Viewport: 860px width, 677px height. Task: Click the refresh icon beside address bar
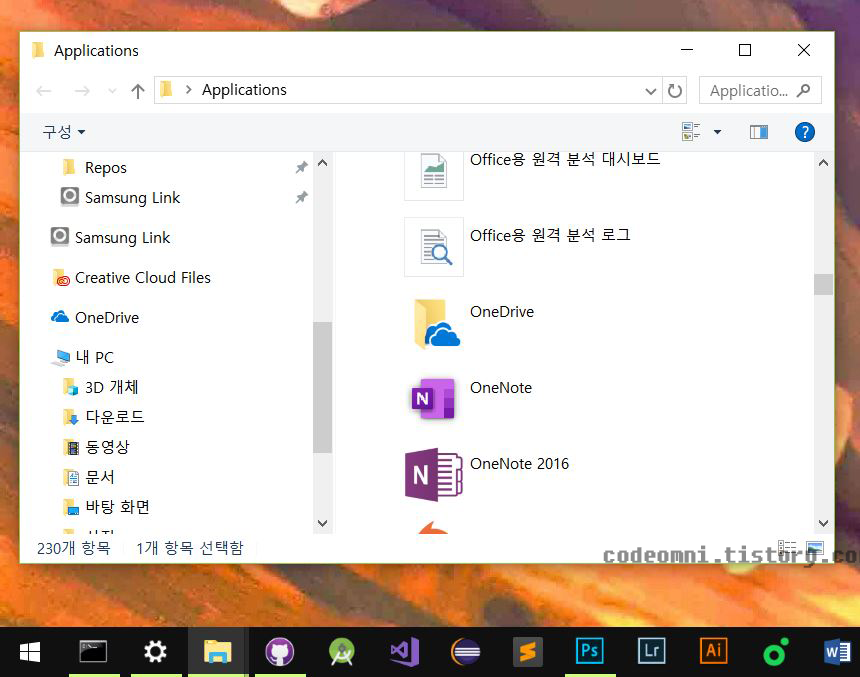[x=675, y=91]
